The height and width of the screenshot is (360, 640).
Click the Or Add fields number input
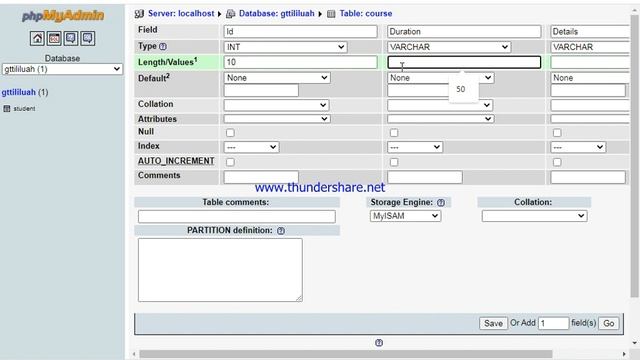point(553,323)
